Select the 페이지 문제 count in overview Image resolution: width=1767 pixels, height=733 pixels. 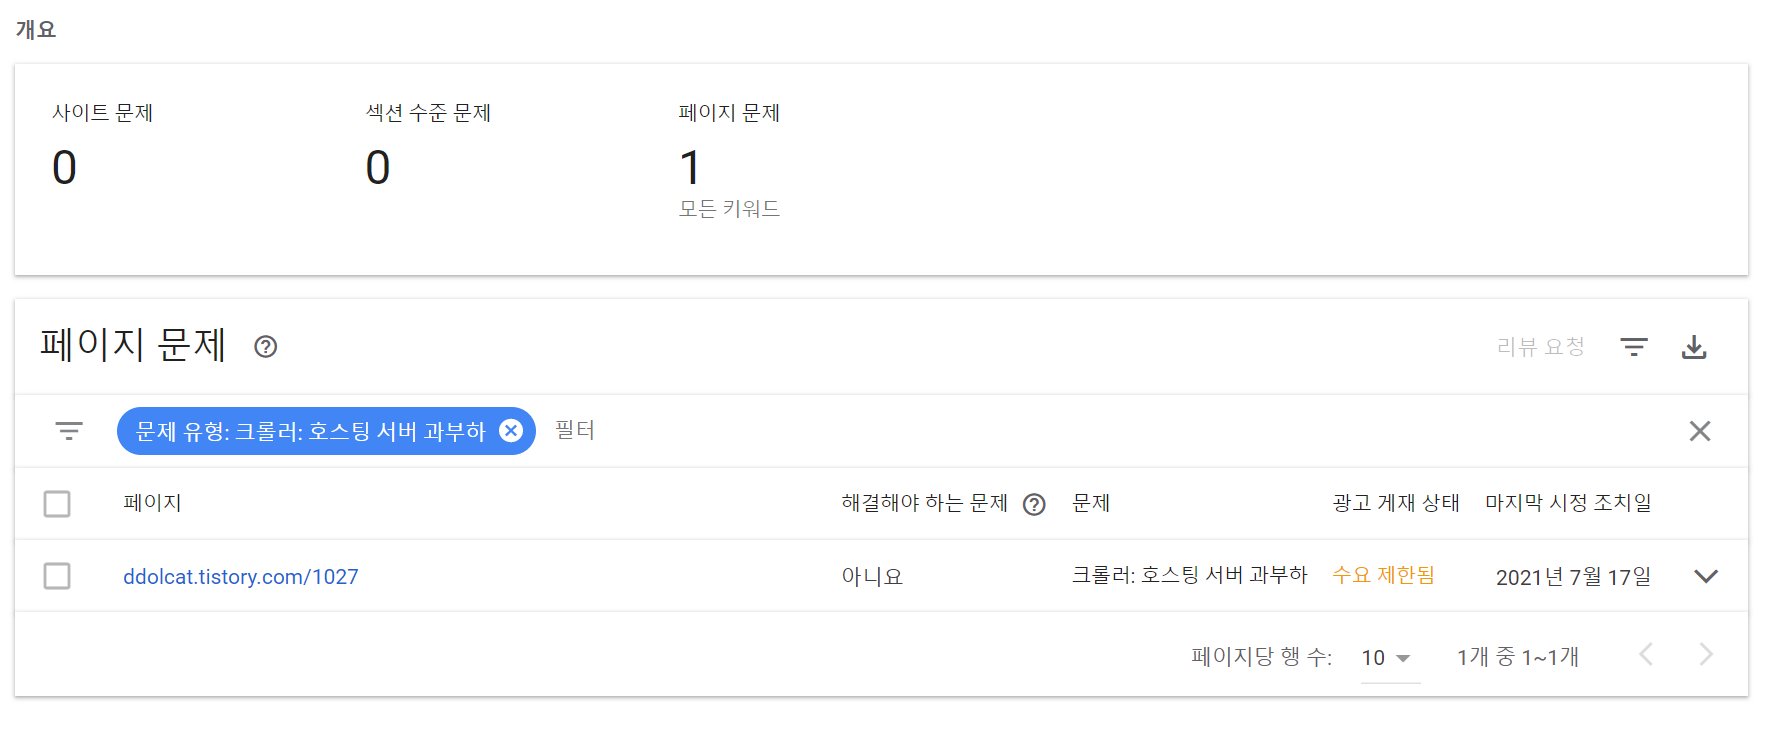point(690,167)
